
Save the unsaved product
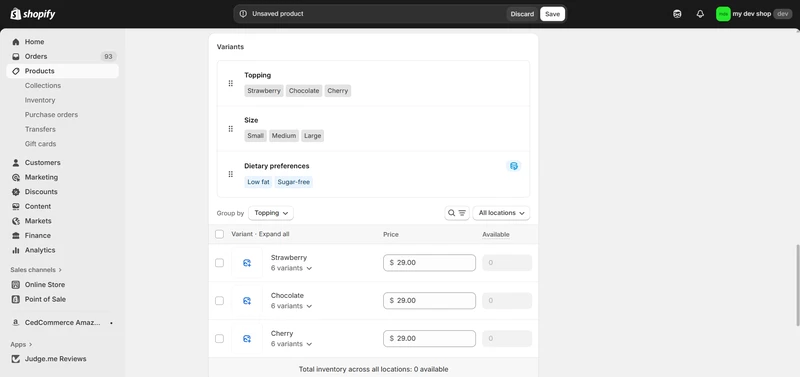553,14
